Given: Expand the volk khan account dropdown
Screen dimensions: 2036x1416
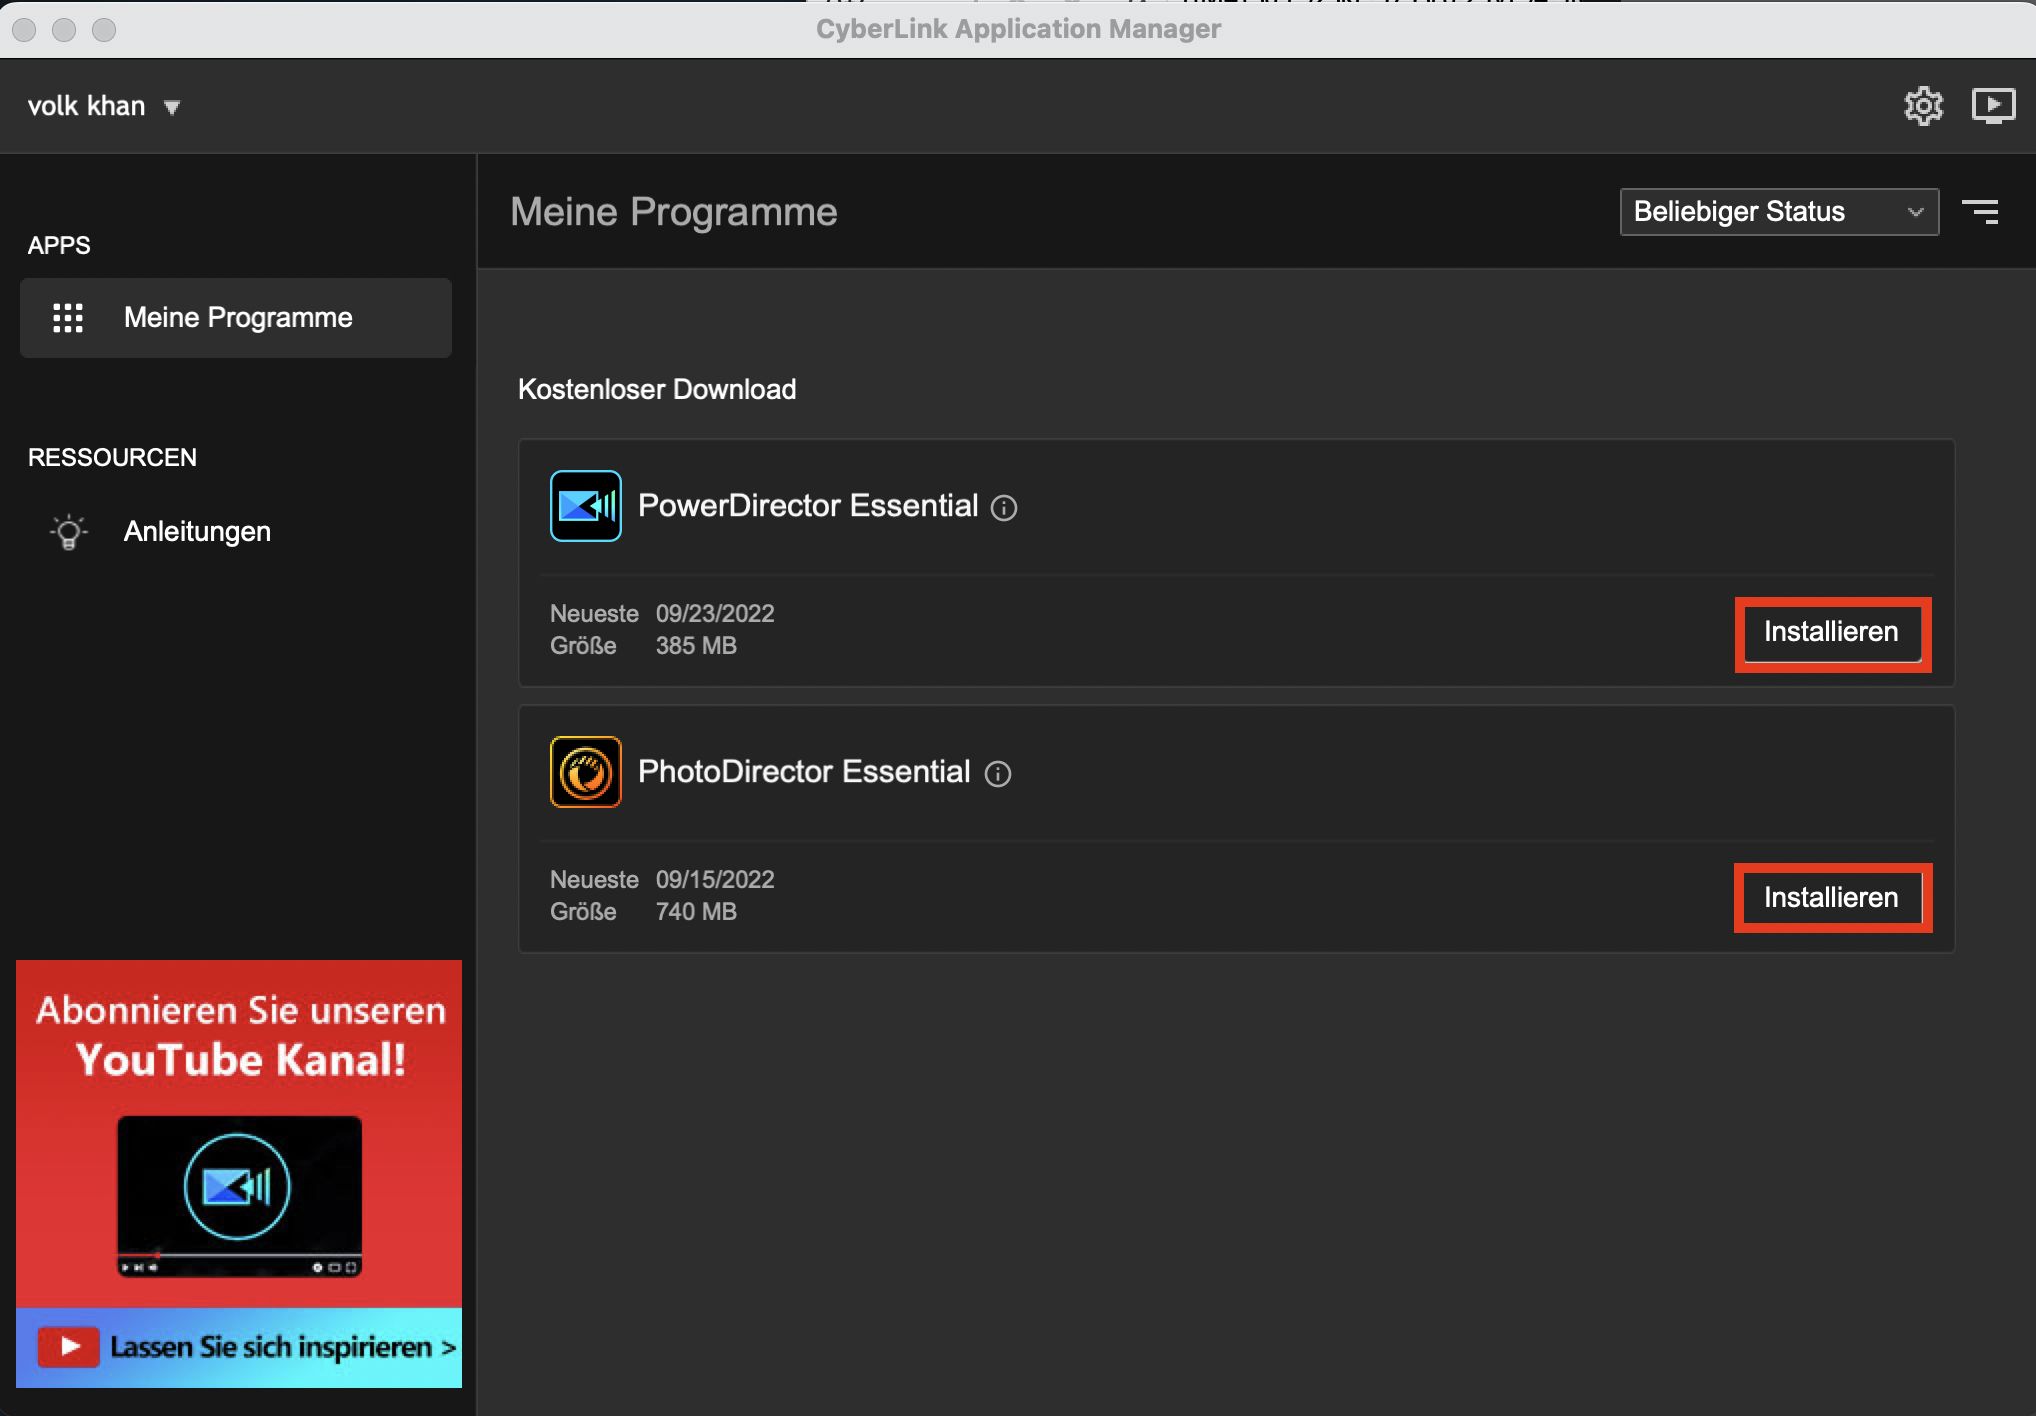Looking at the screenshot, I should click(172, 107).
